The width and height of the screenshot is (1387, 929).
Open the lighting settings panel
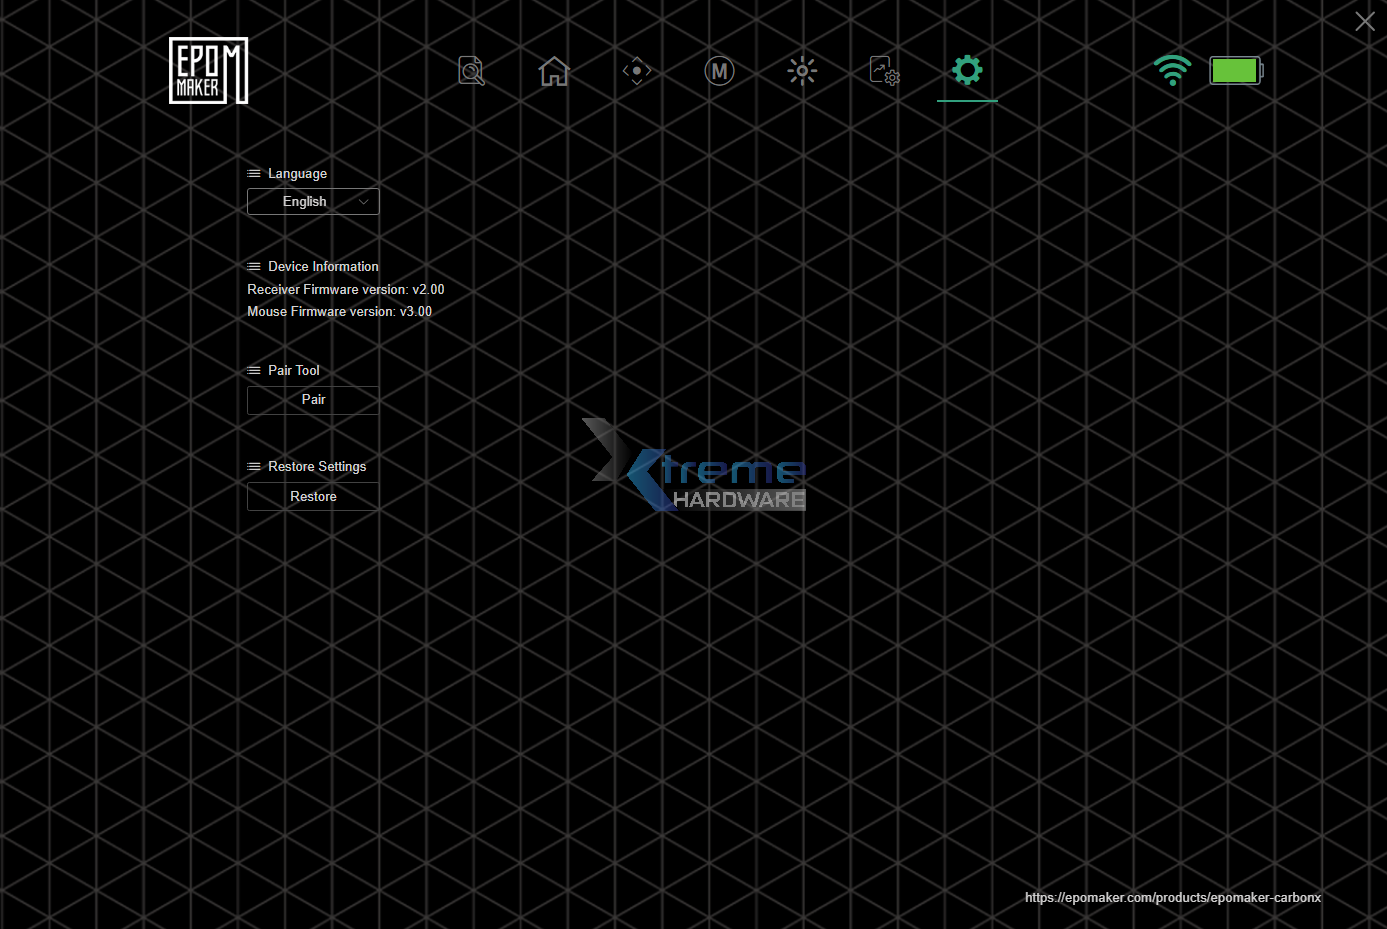tap(801, 71)
